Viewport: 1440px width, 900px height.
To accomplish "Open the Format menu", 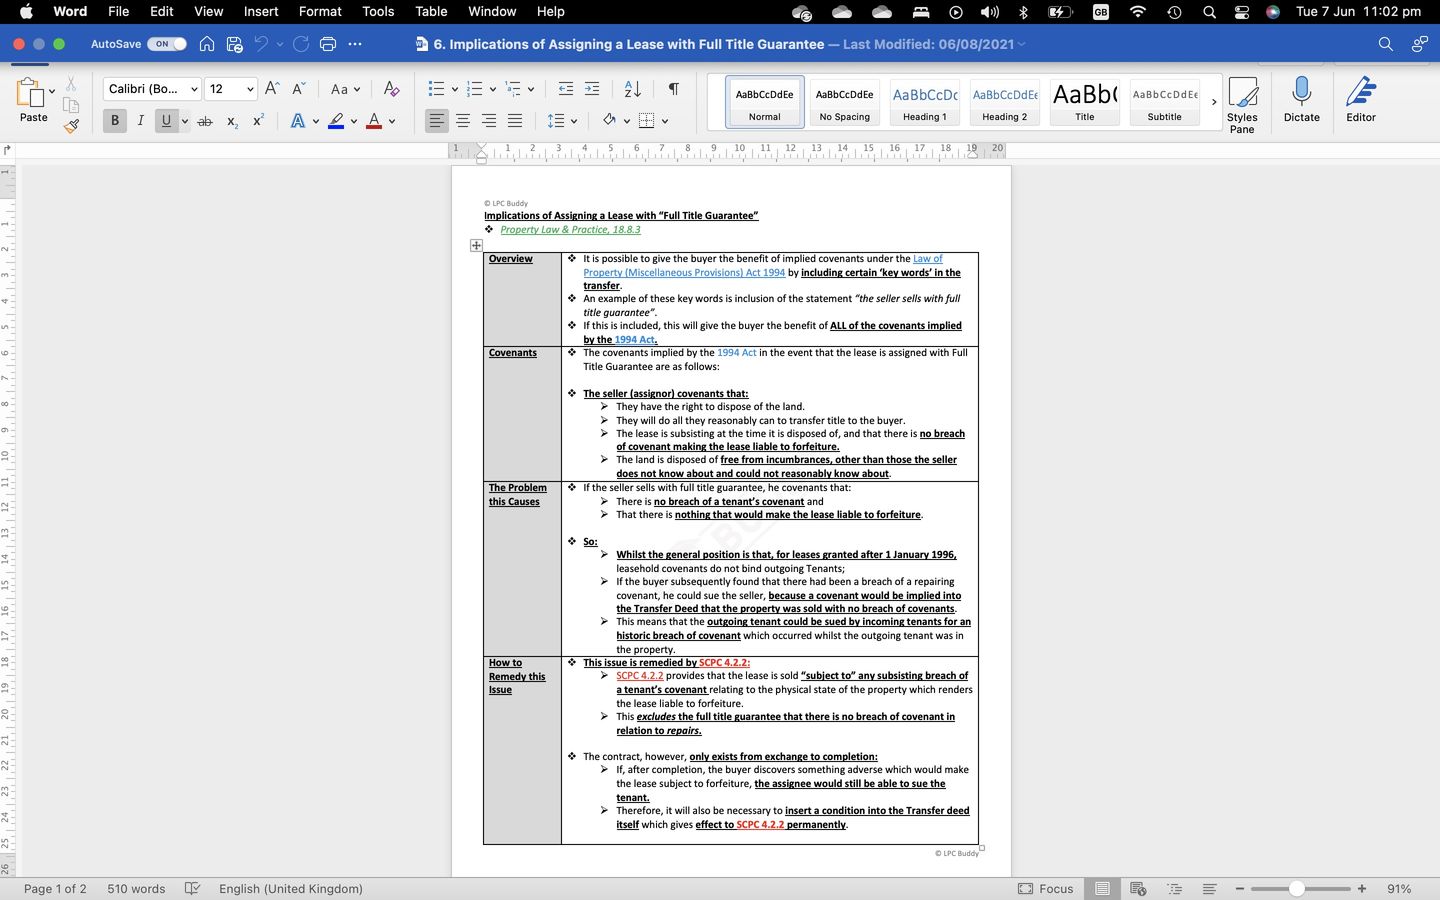I will coord(320,11).
